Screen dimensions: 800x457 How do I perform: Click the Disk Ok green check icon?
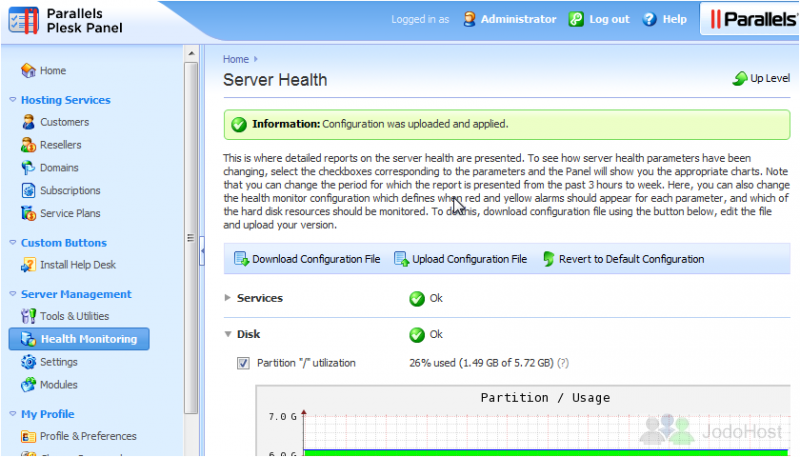pos(417,335)
